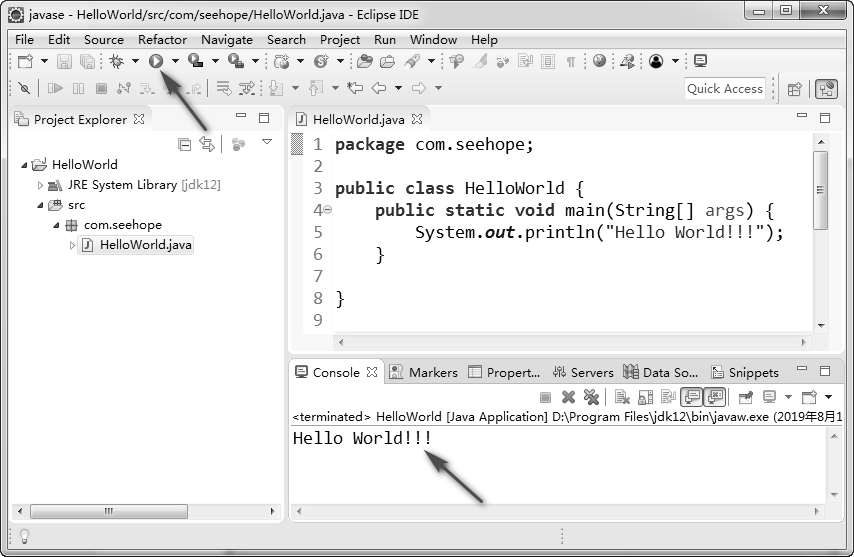
Task: Click the Last Edit Location icon
Action: (355, 88)
